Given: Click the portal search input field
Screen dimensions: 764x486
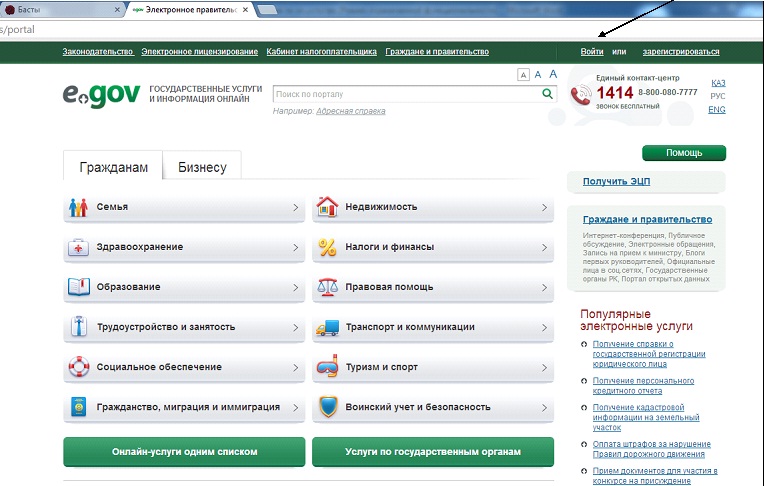Looking at the screenshot, I should click(405, 94).
